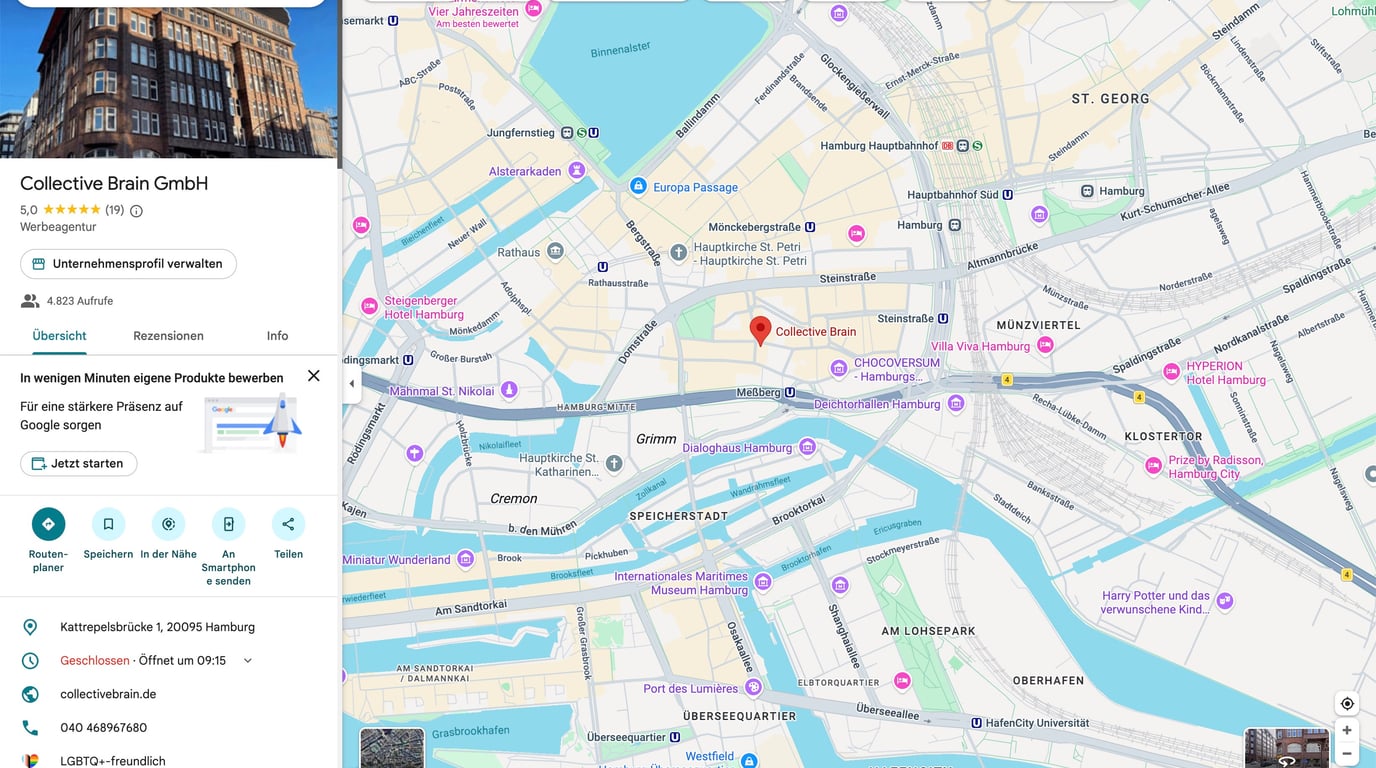
Task: Open the Routenplaner directions icon
Action: pyautogui.click(x=48, y=524)
